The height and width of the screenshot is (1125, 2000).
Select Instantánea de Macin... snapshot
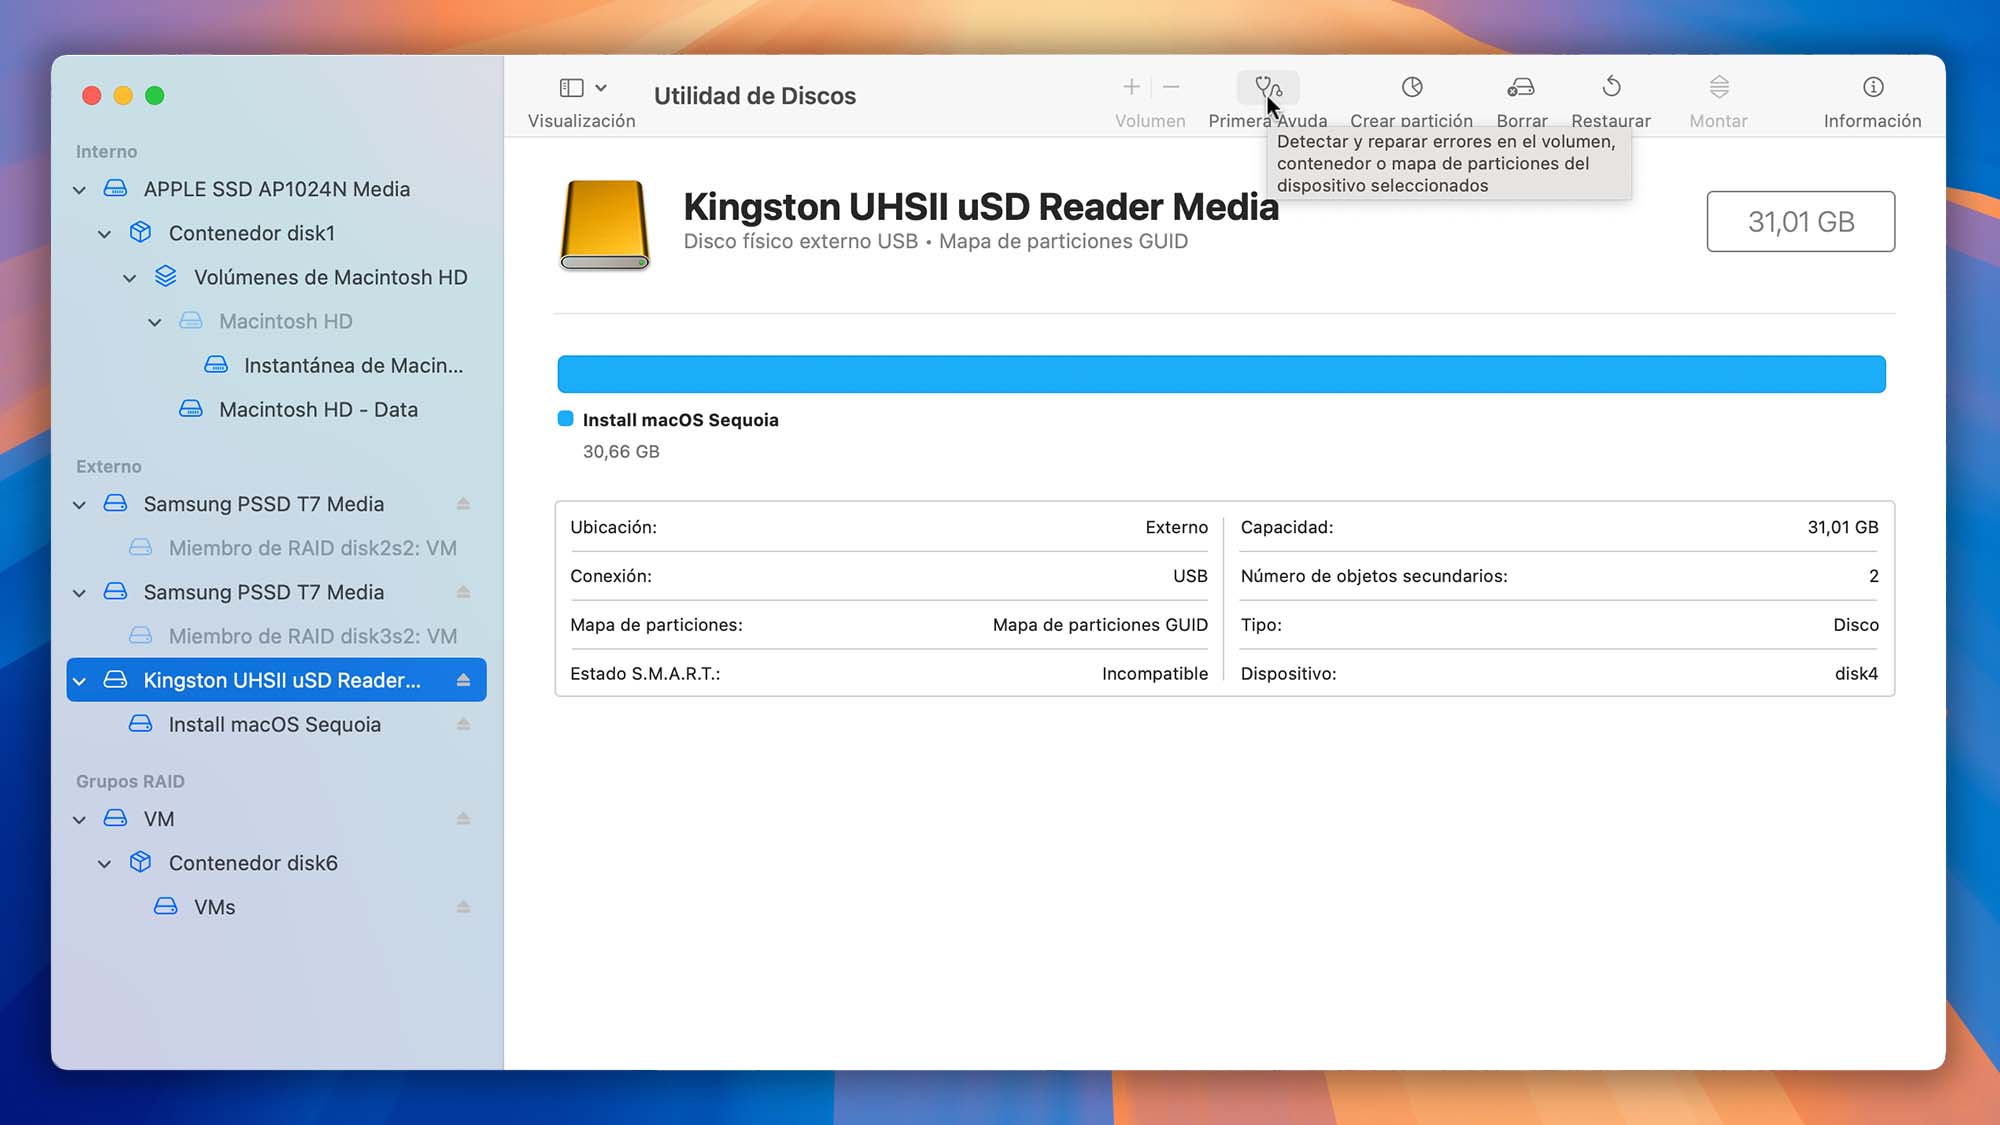pos(276,365)
